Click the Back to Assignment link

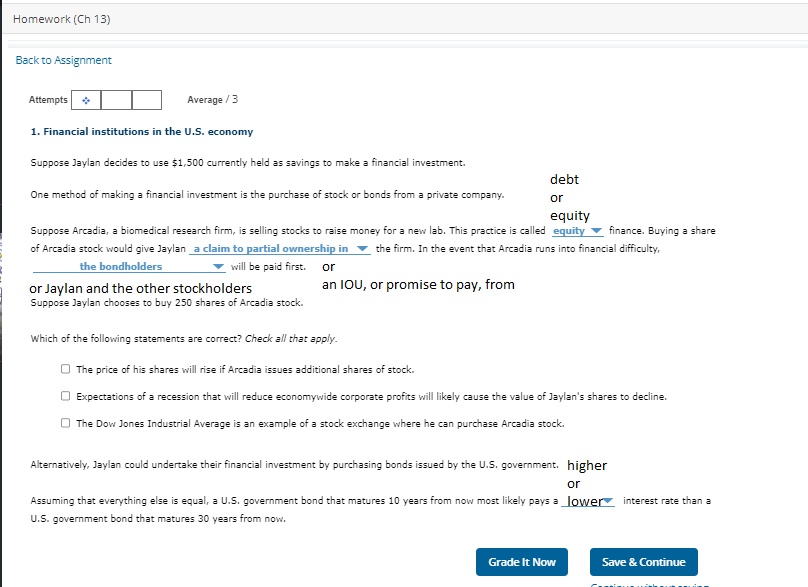pyautogui.click(x=63, y=60)
